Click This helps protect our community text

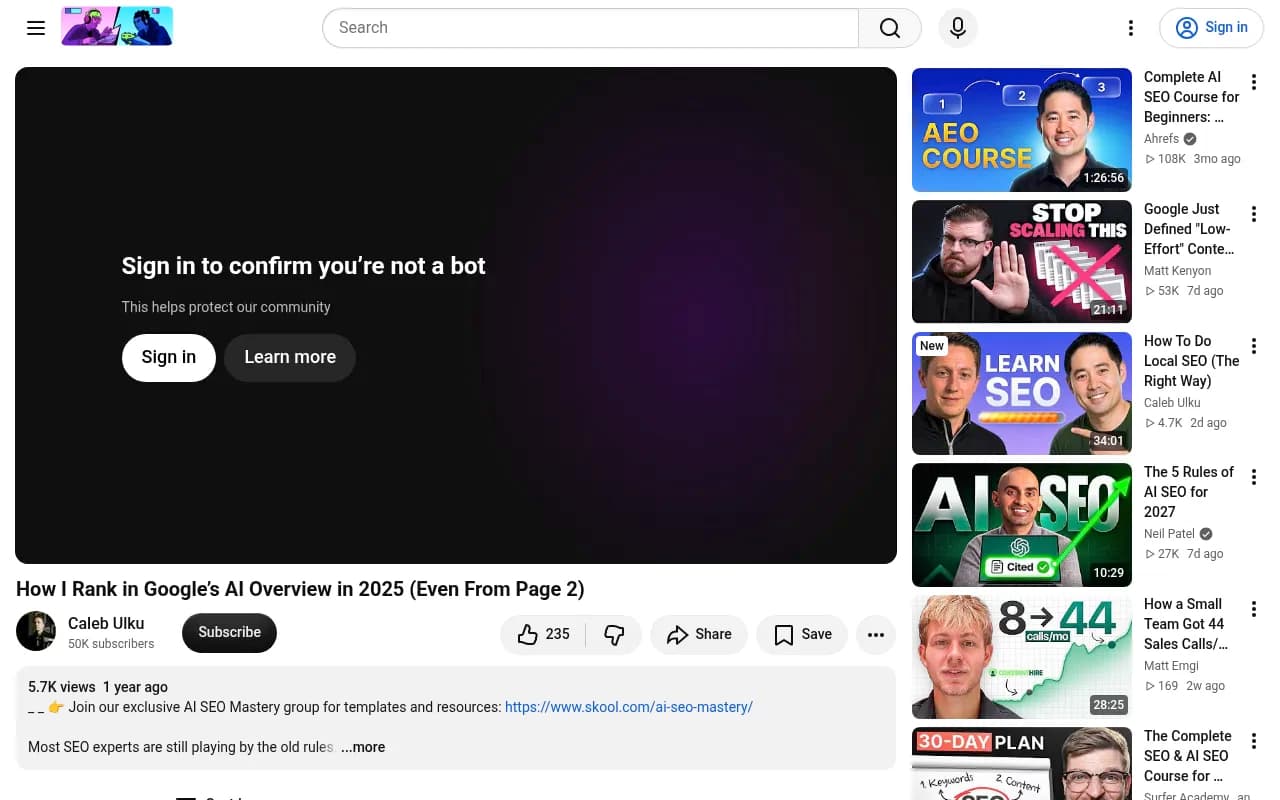226,307
